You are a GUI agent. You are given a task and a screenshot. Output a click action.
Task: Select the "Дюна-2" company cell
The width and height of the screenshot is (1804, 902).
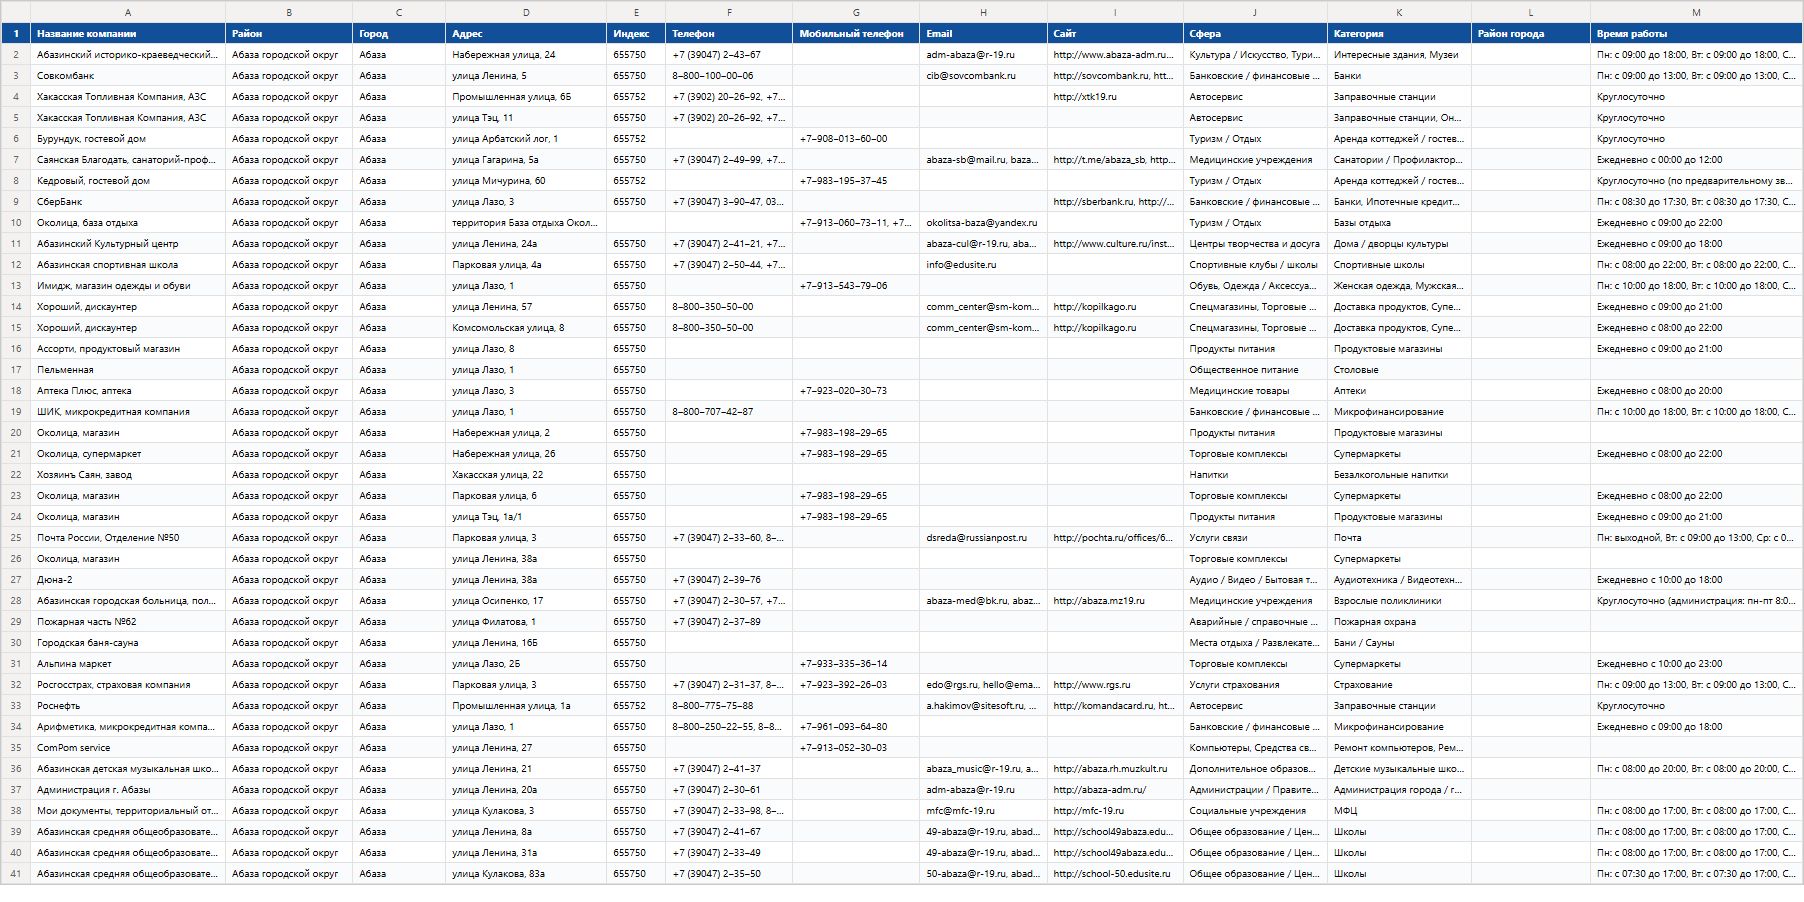coord(128,580)
